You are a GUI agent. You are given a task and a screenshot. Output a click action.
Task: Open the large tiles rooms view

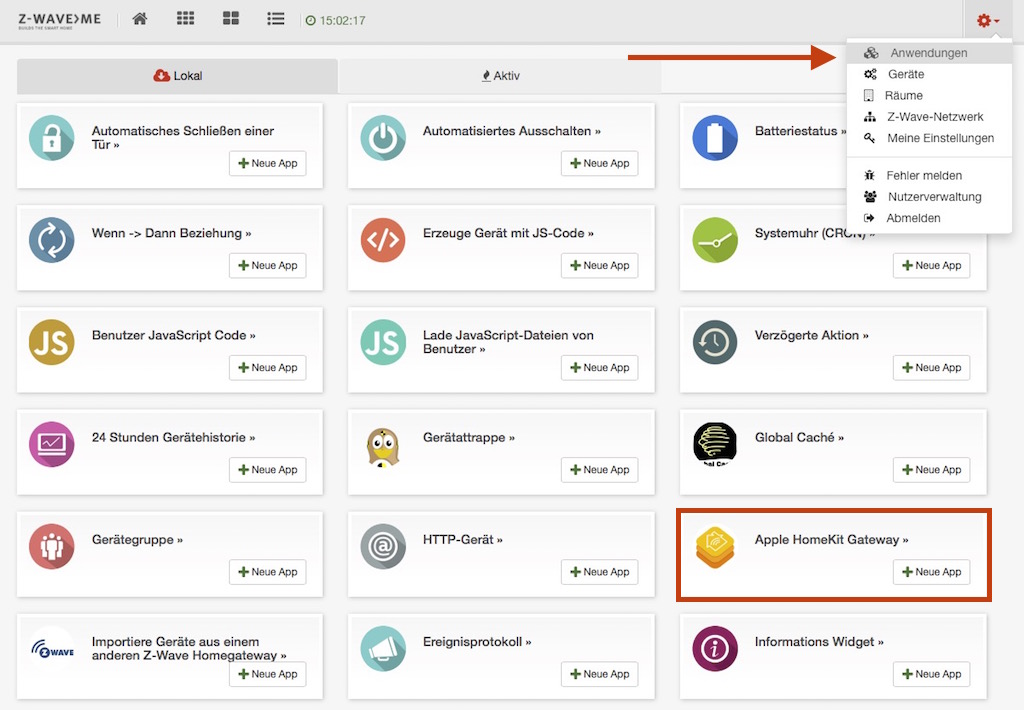pyautogui.click(x=230, y=19)
